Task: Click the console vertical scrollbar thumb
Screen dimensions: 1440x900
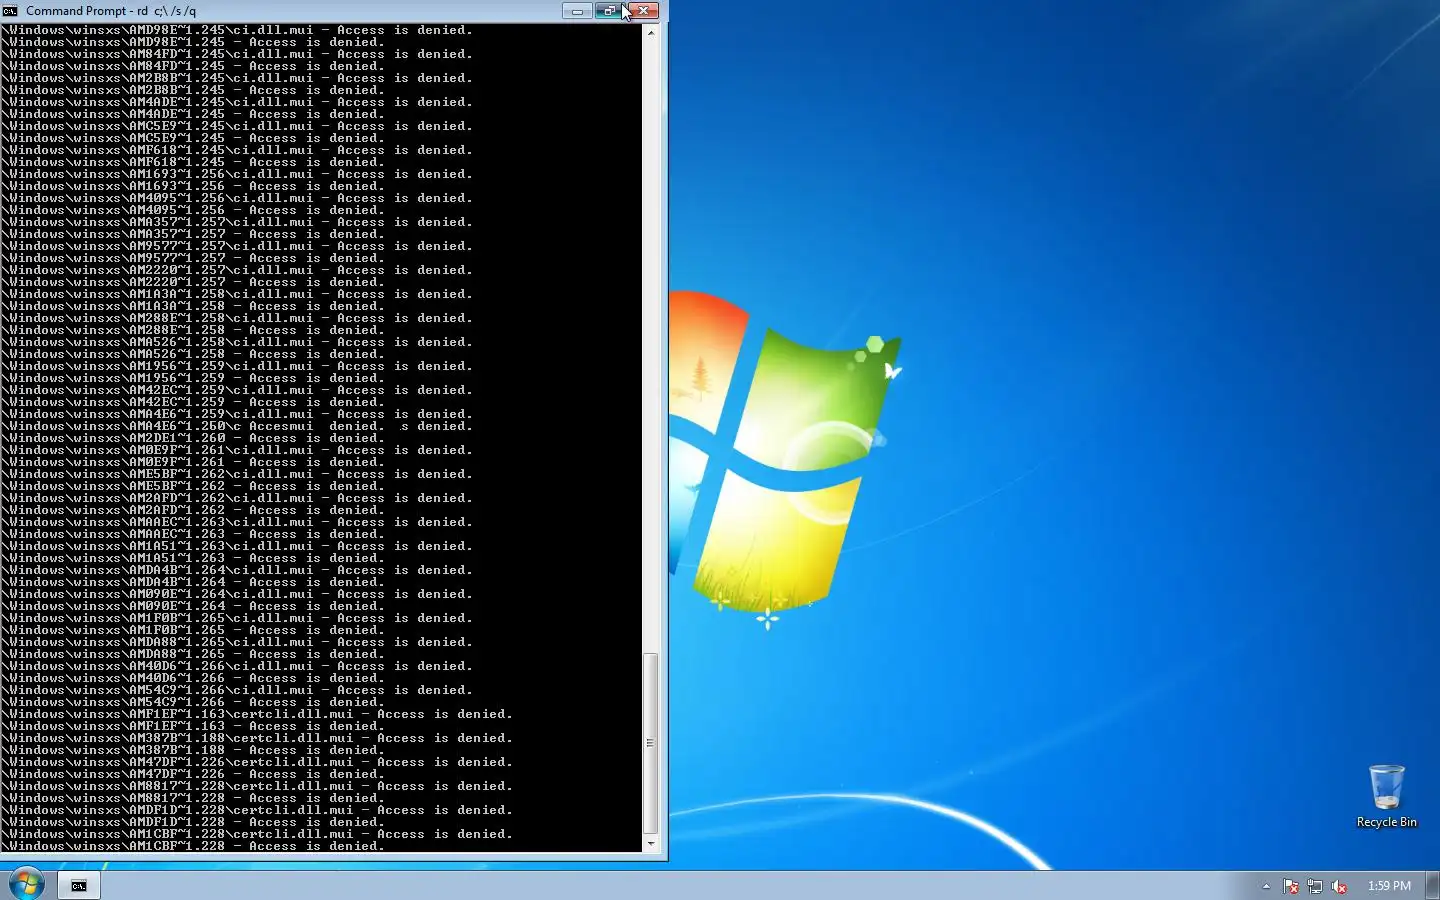Action: [x=651, y=743]
